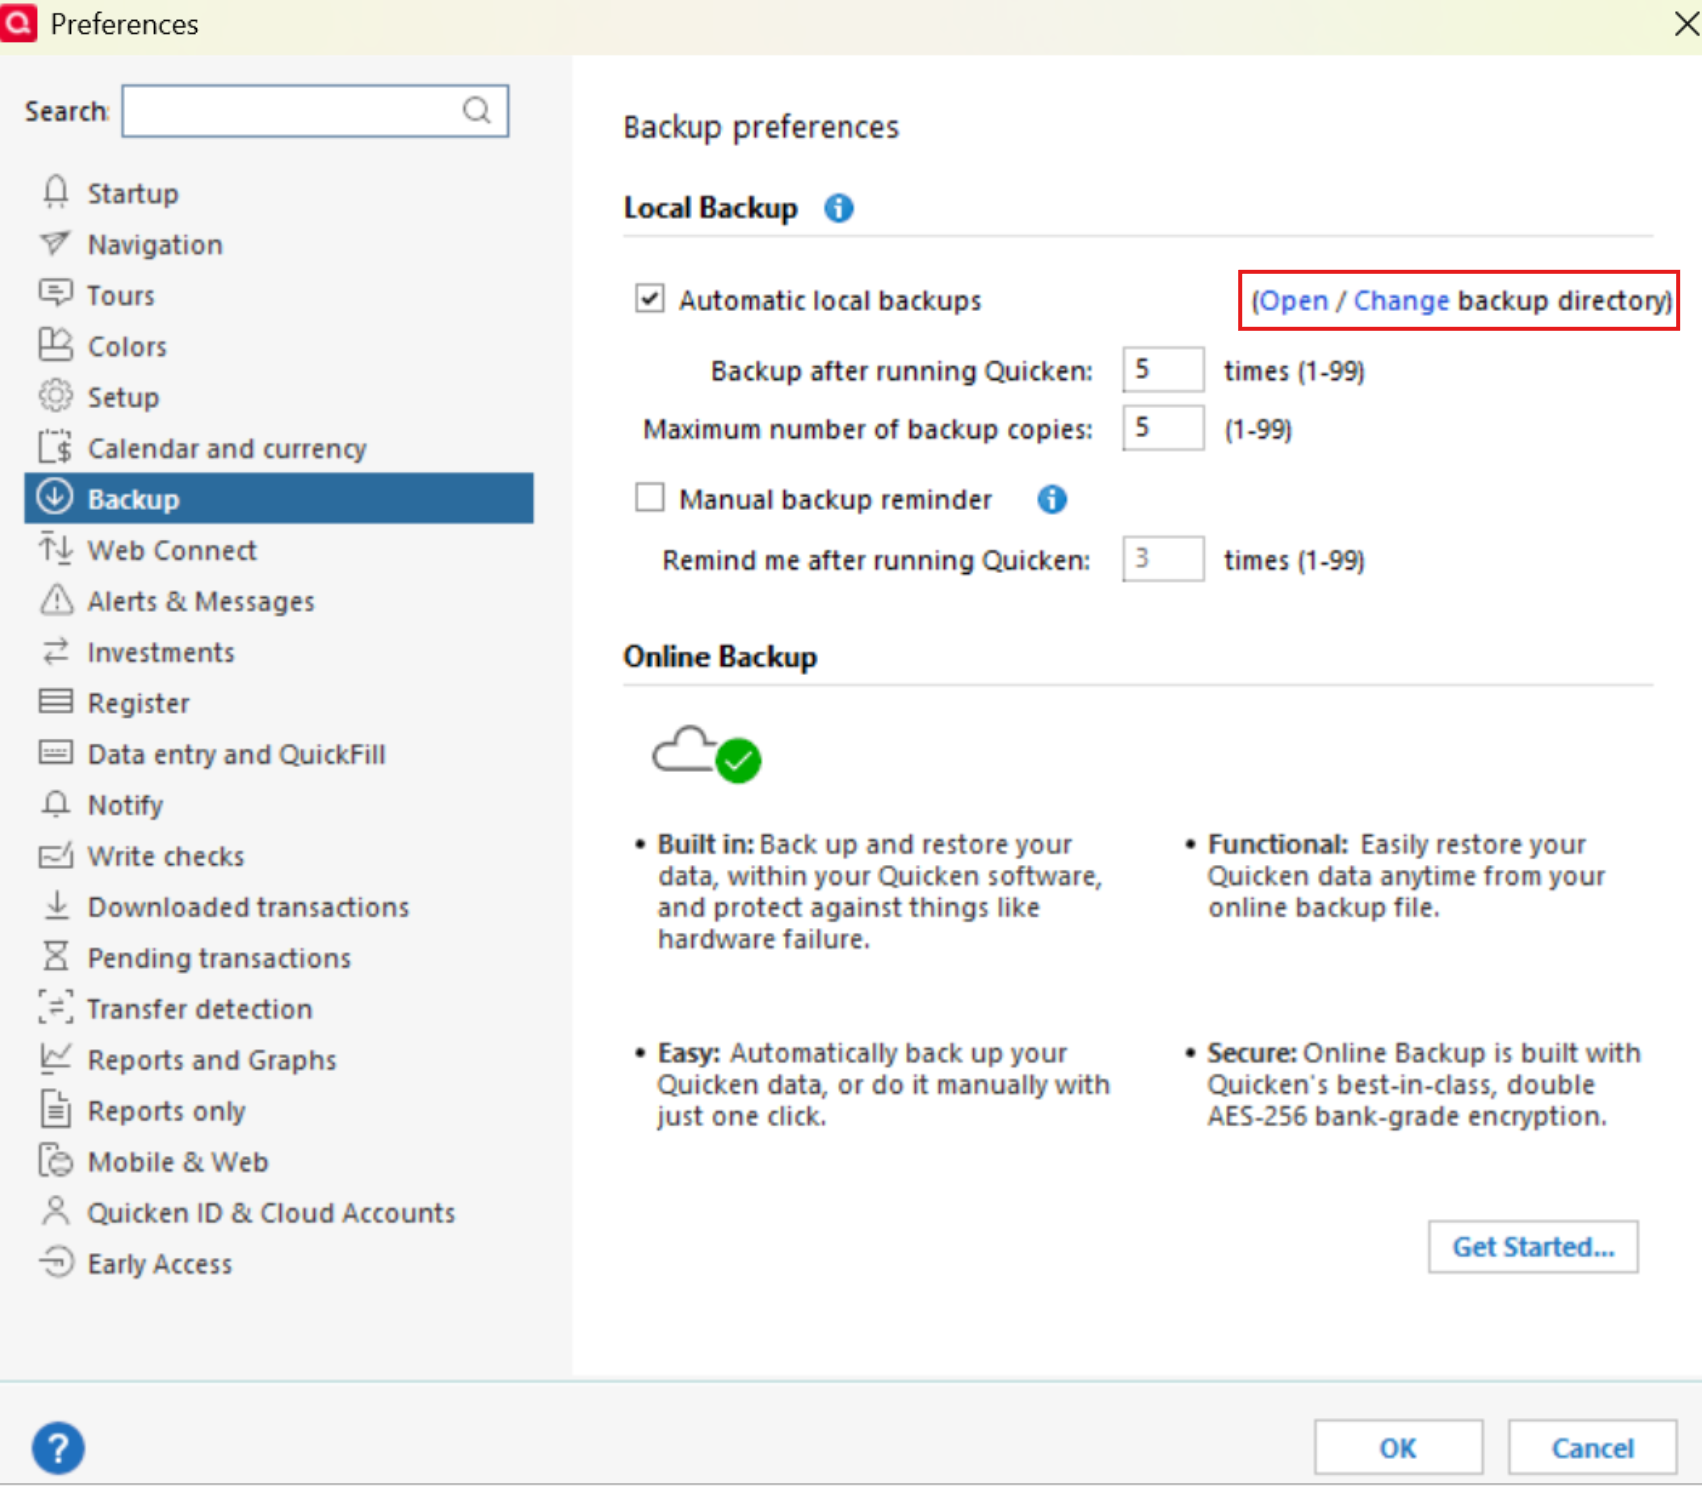
Task: Click the Change backup directory link
Action: click(x=1401, y=300)
